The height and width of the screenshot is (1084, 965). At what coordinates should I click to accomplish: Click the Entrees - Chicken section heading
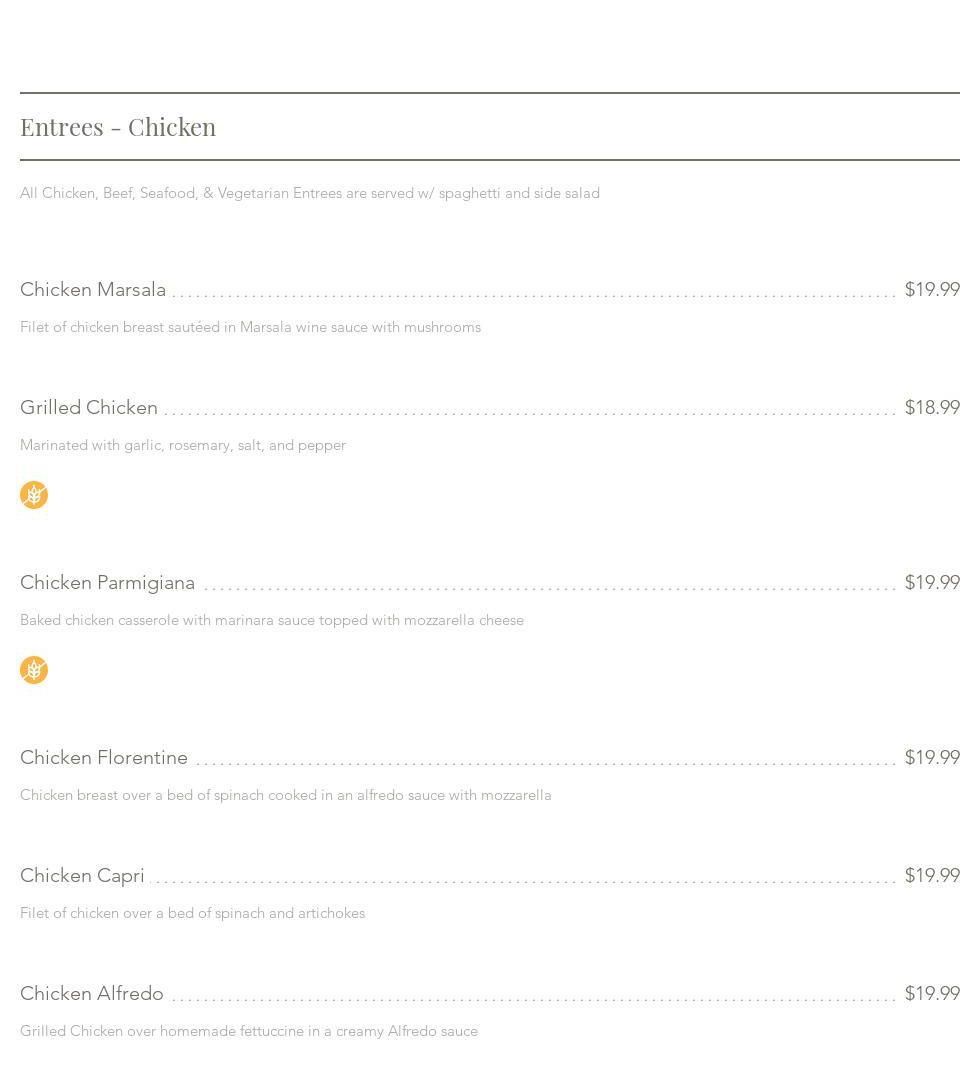coord(118,127)
